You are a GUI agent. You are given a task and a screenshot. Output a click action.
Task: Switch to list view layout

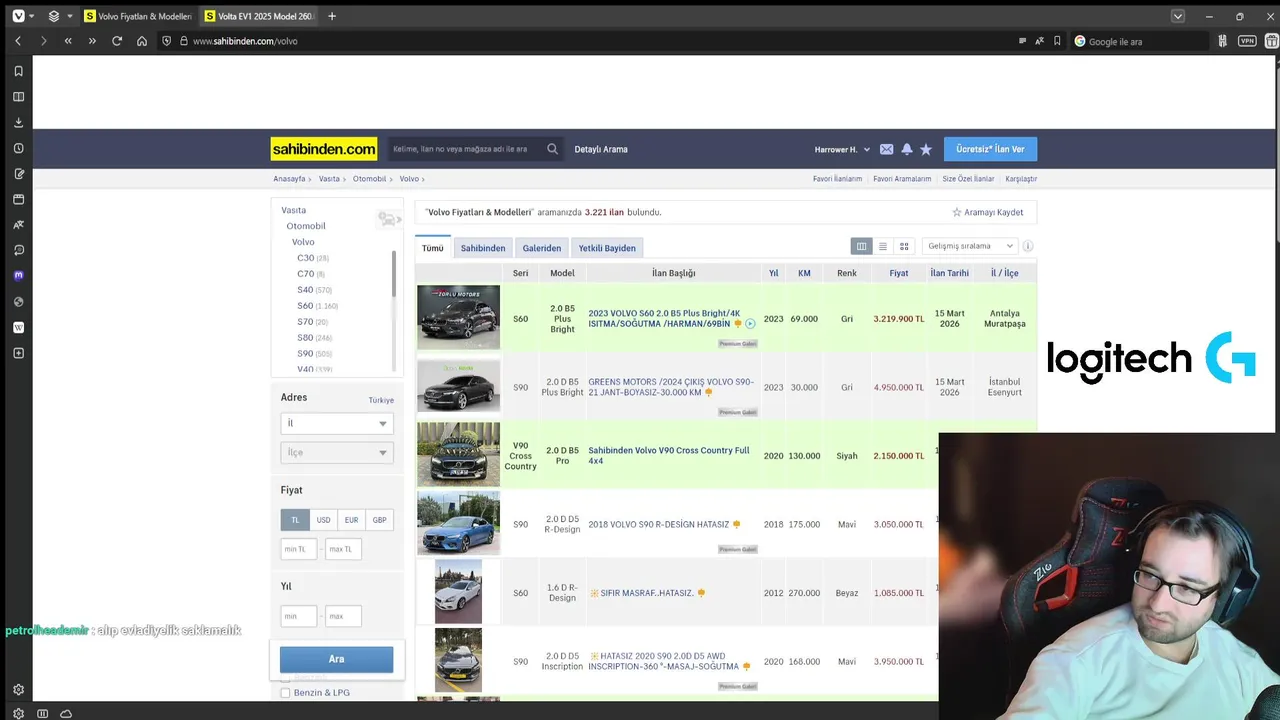click(882, 246)
